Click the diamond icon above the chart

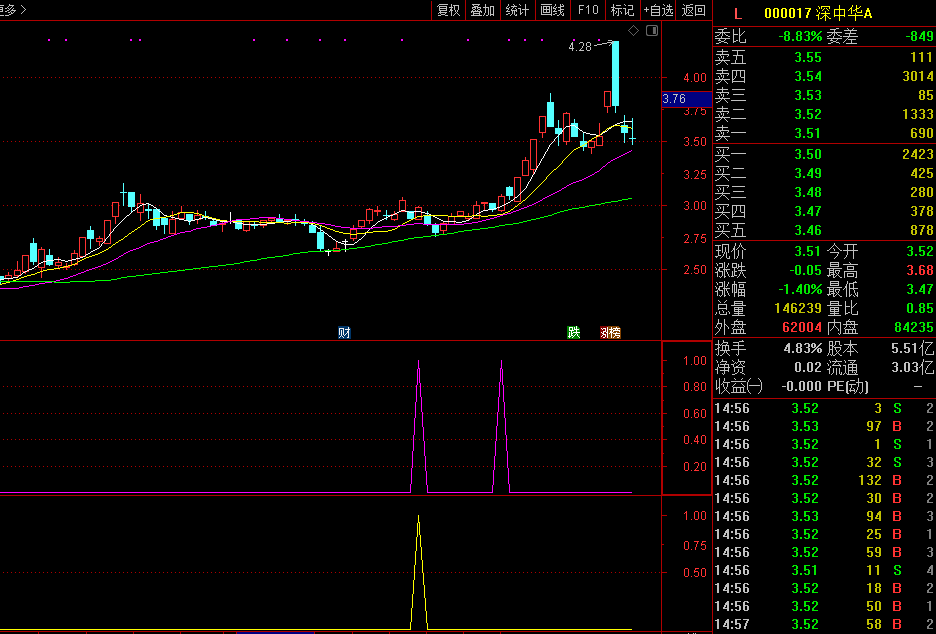coord(633,30)
